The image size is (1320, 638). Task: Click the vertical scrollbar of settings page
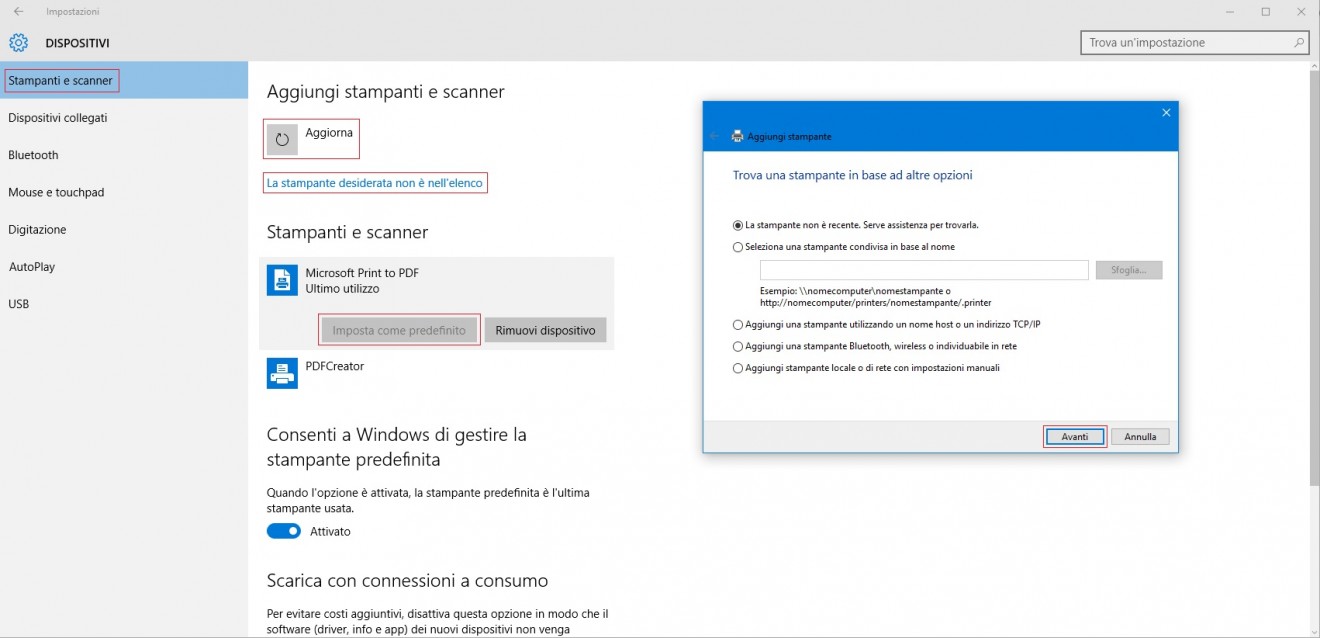[1314, 280]
